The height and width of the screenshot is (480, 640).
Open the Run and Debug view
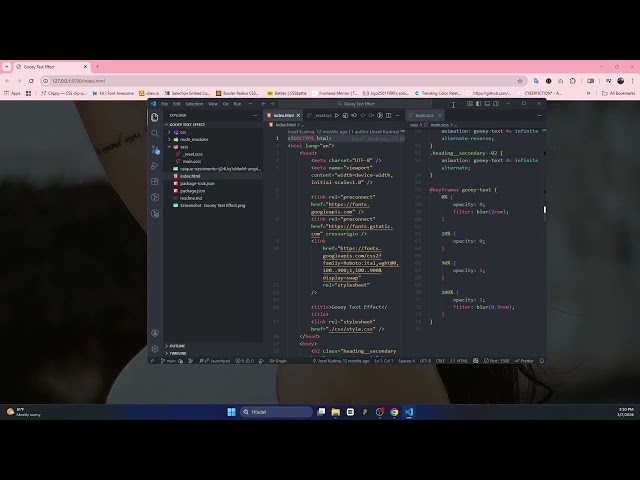click(155, 165)
